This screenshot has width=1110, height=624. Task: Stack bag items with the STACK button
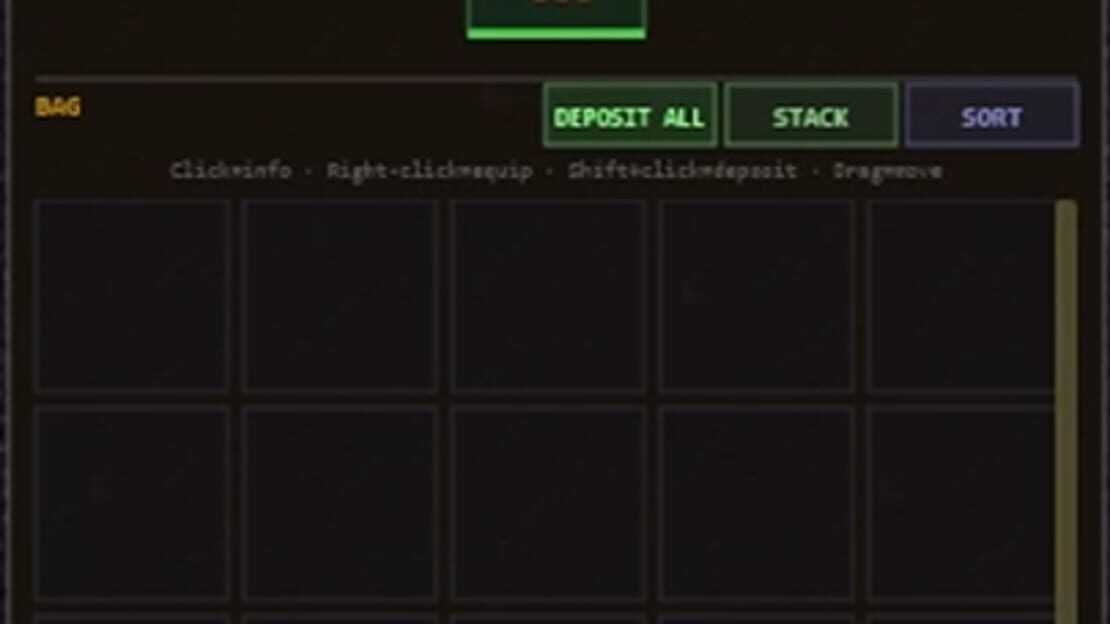[x=811, y=115]
